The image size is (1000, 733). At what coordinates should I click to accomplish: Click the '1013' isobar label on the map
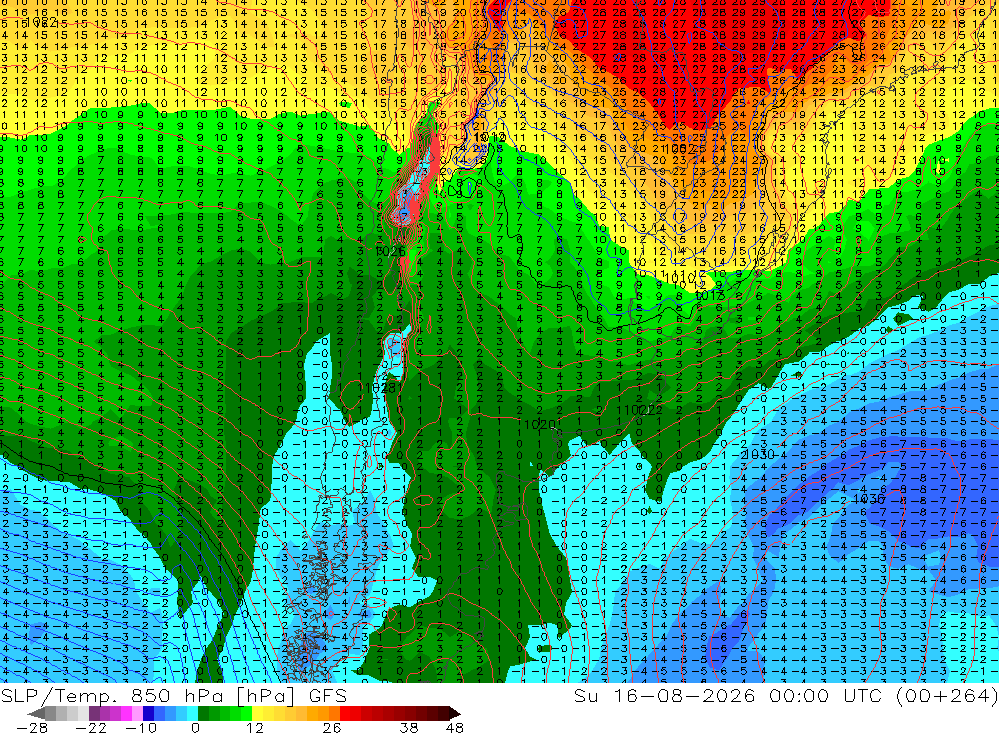coord(709,295)
